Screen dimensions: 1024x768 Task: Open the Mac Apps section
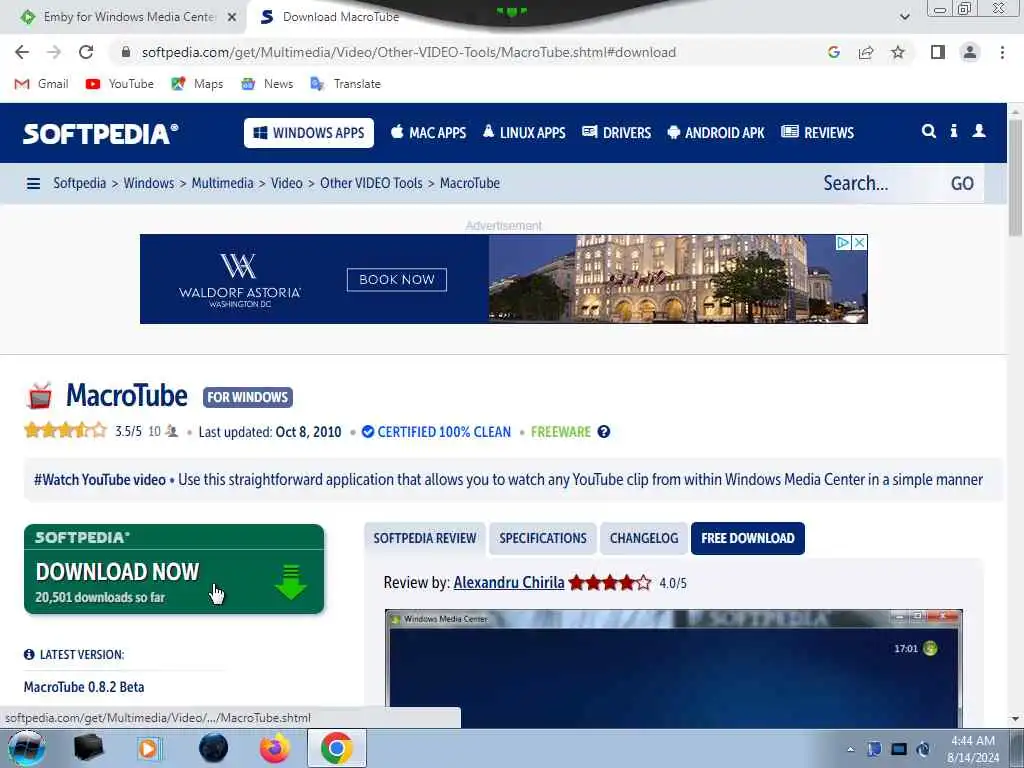(428, 133)
